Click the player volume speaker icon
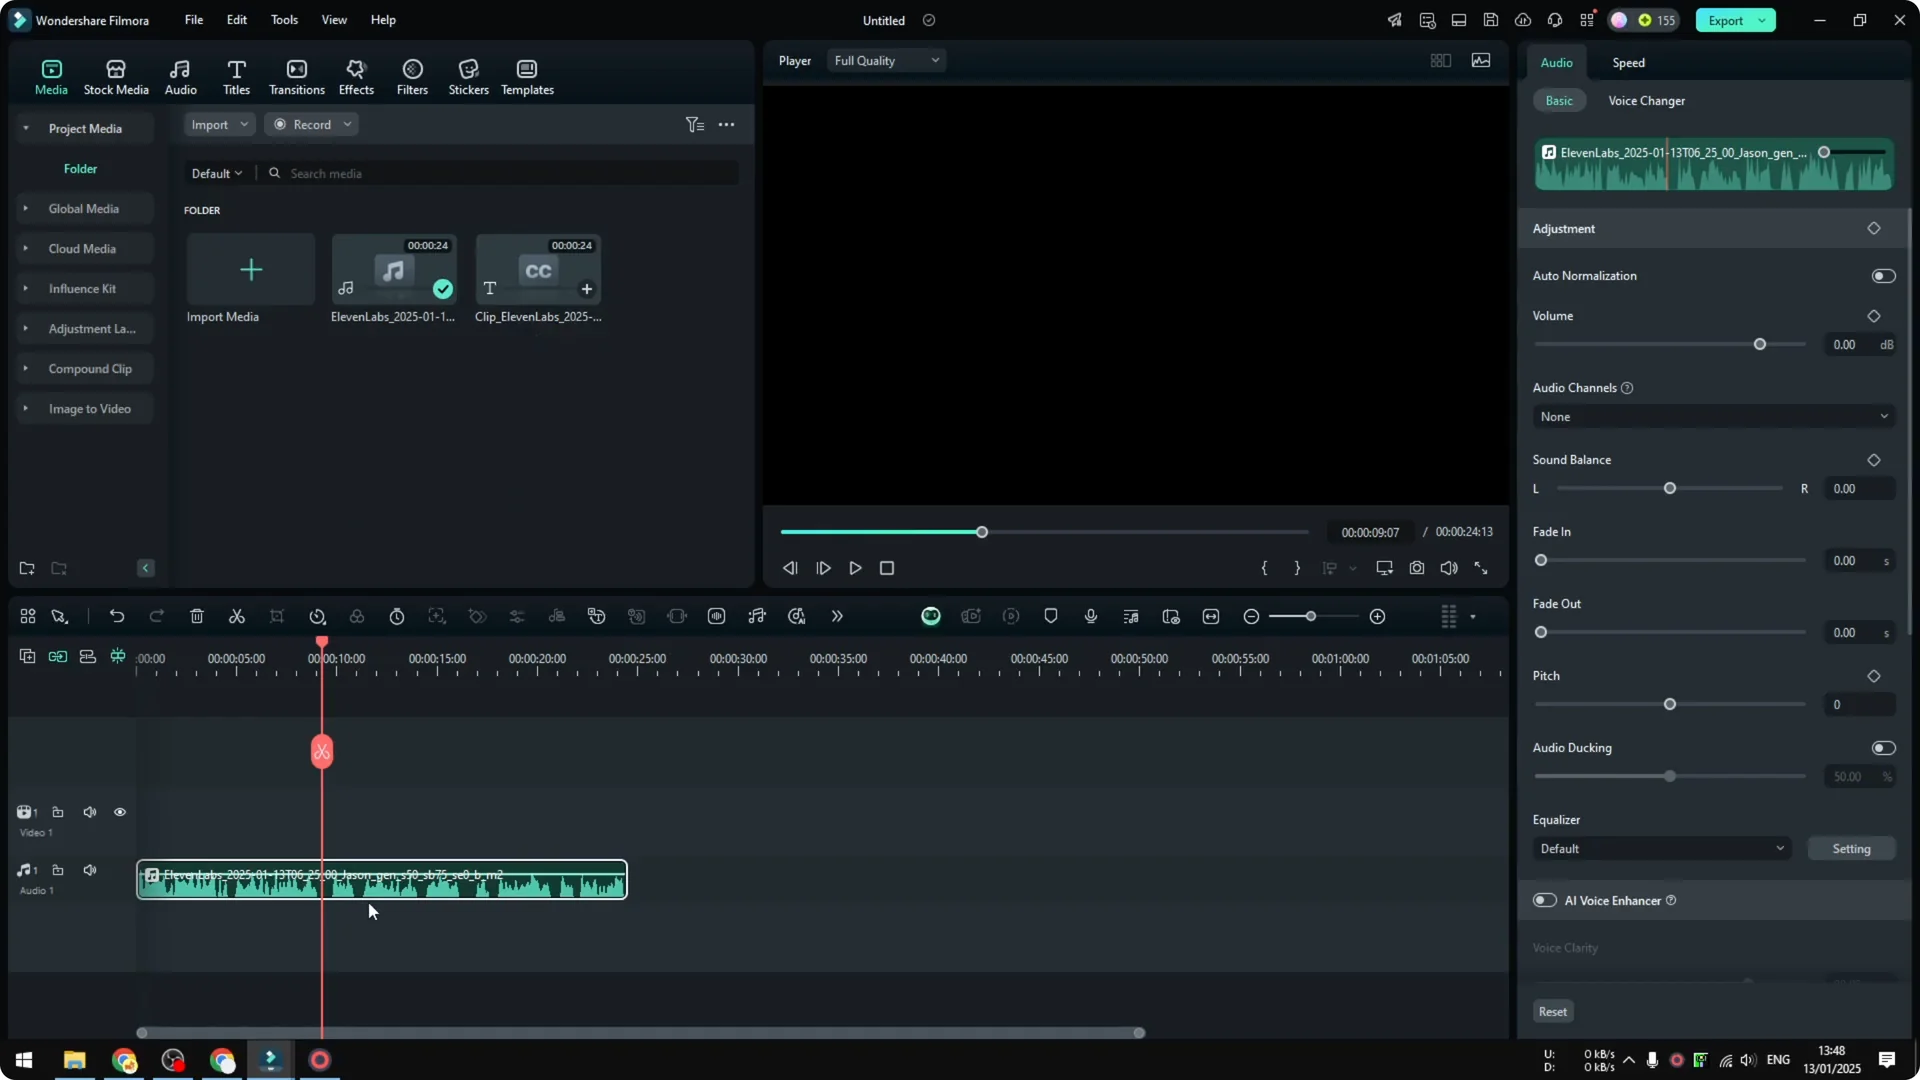 [1449, 568]
